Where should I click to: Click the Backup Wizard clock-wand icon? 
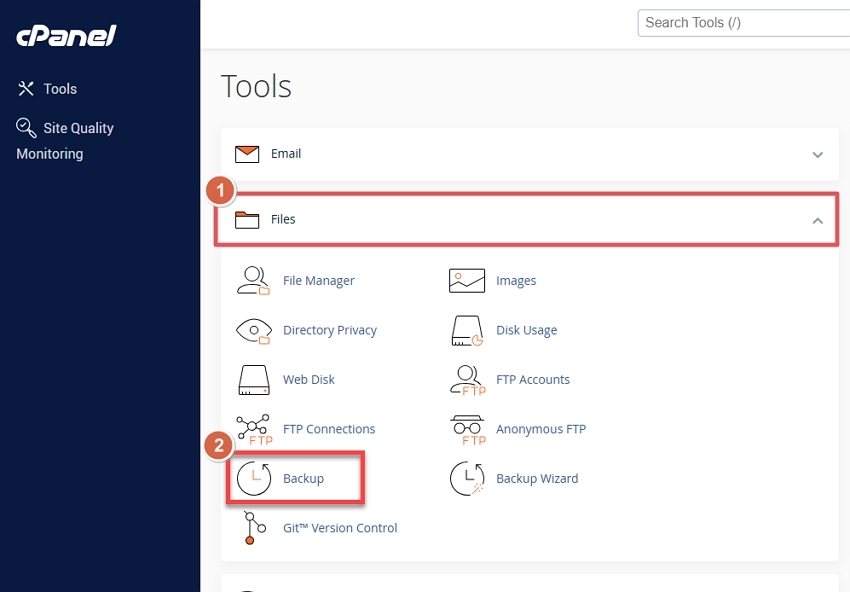tap(467, 478)
